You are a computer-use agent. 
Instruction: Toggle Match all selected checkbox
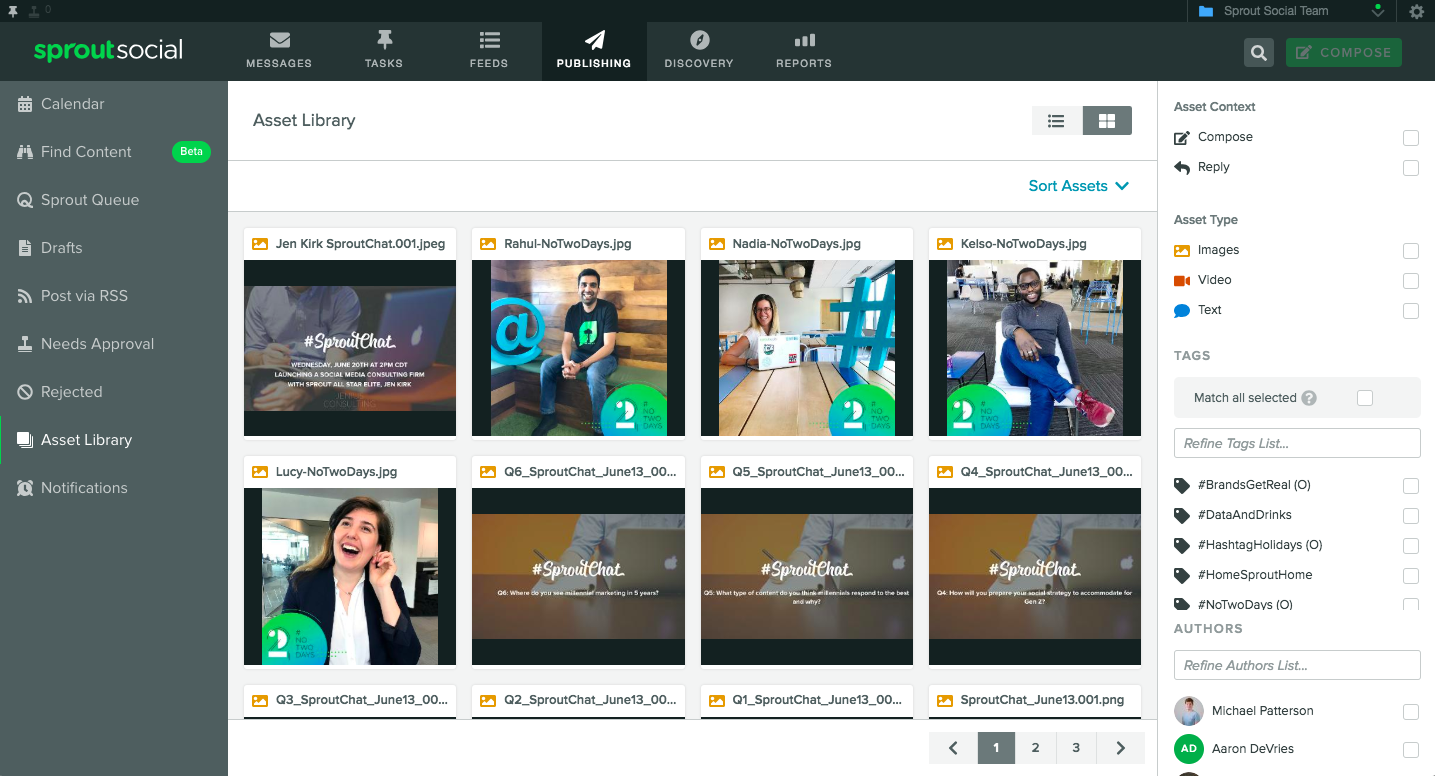pyautogui.click(x=1365, y=398)
